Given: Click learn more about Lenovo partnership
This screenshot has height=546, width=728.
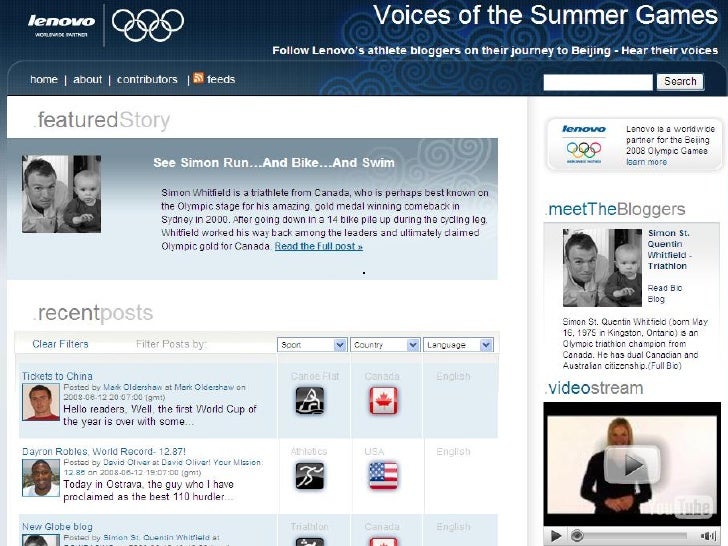Looking at the screenshot, I should (x=646, y=162).
